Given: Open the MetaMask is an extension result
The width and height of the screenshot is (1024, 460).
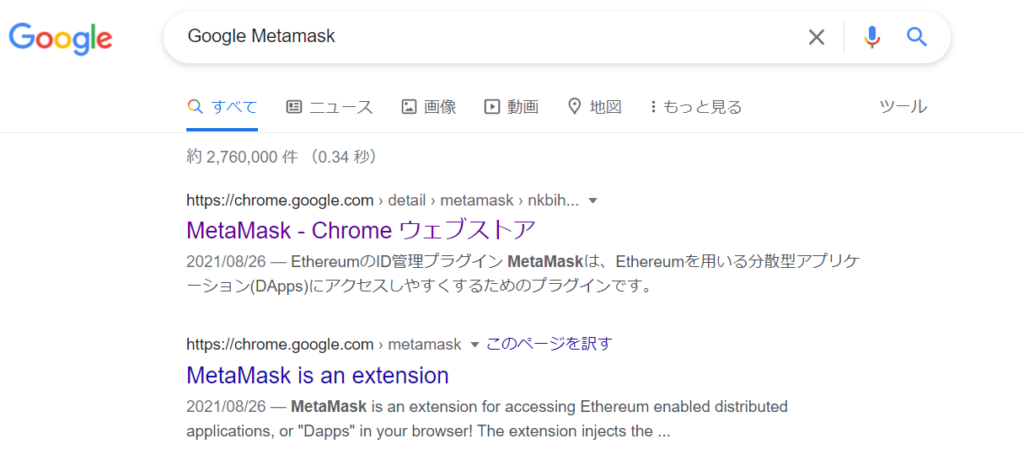Looking at the screenshot, I should (x=317, y=375).
